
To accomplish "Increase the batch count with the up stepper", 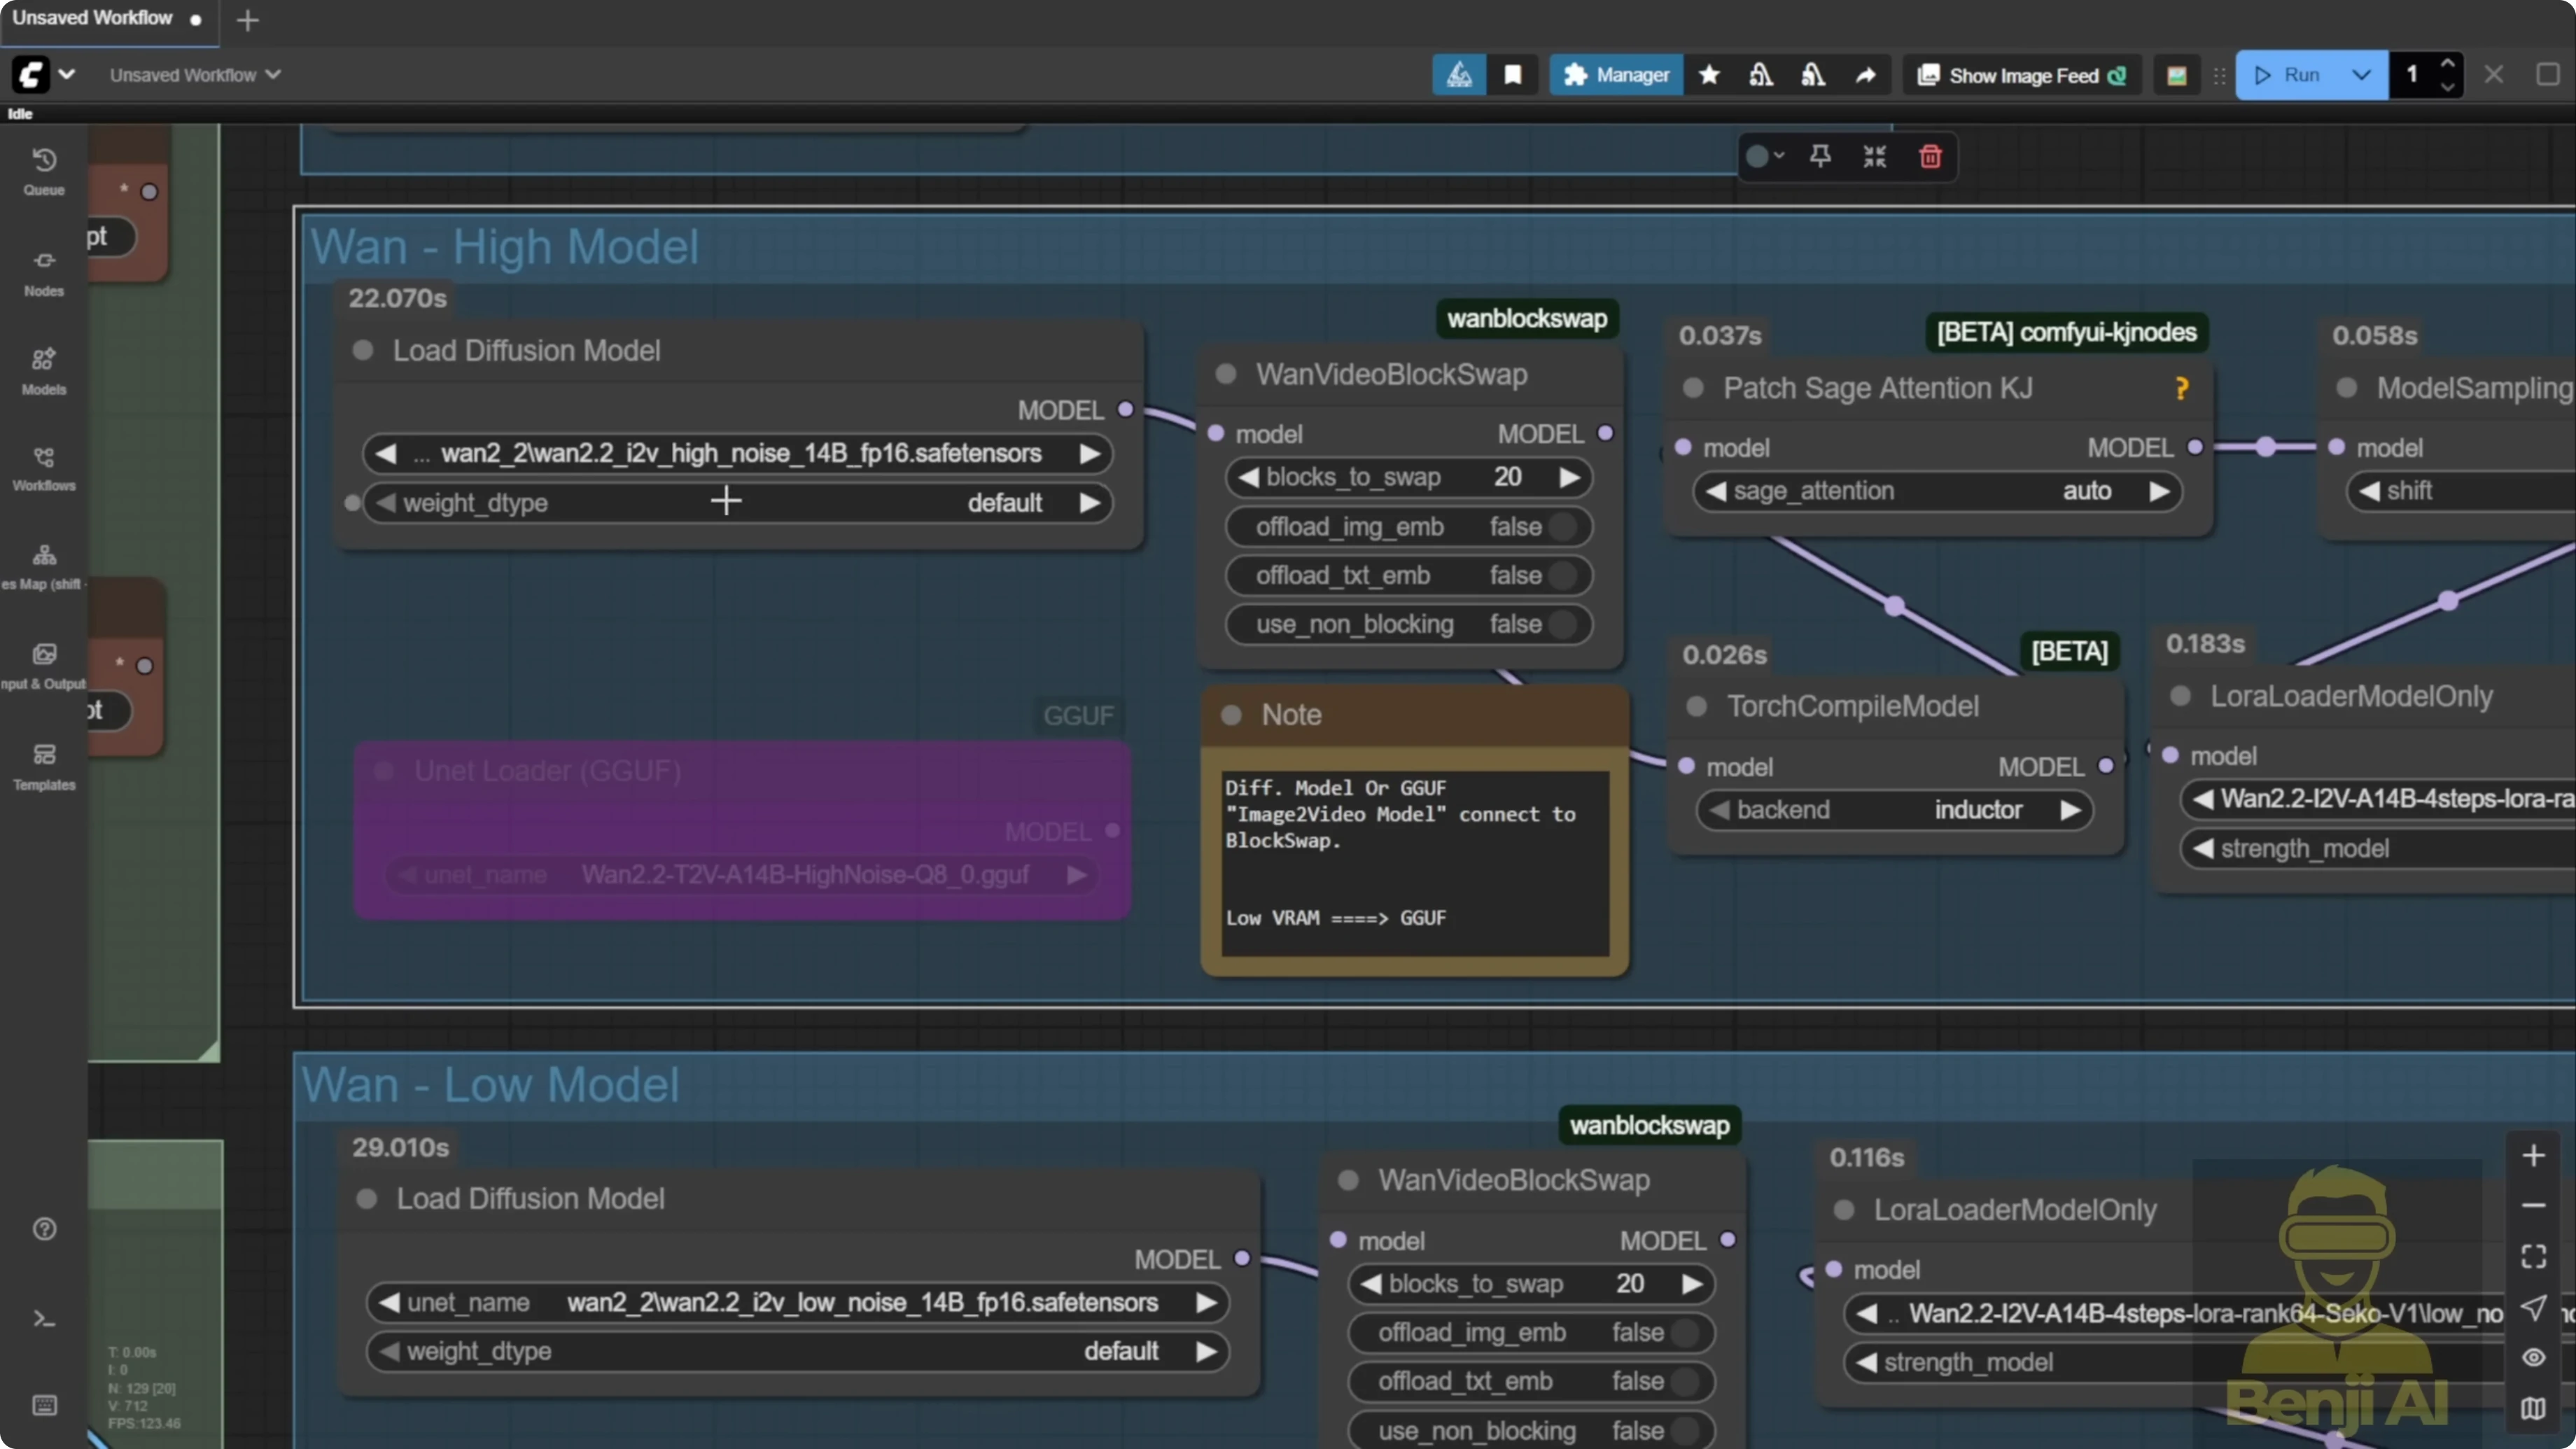I will click(2448, 63).
